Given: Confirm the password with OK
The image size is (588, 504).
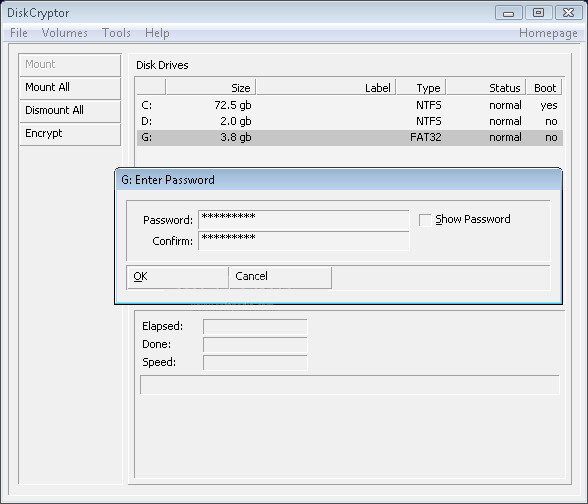Looking at the screenshot, I should 177,277.
